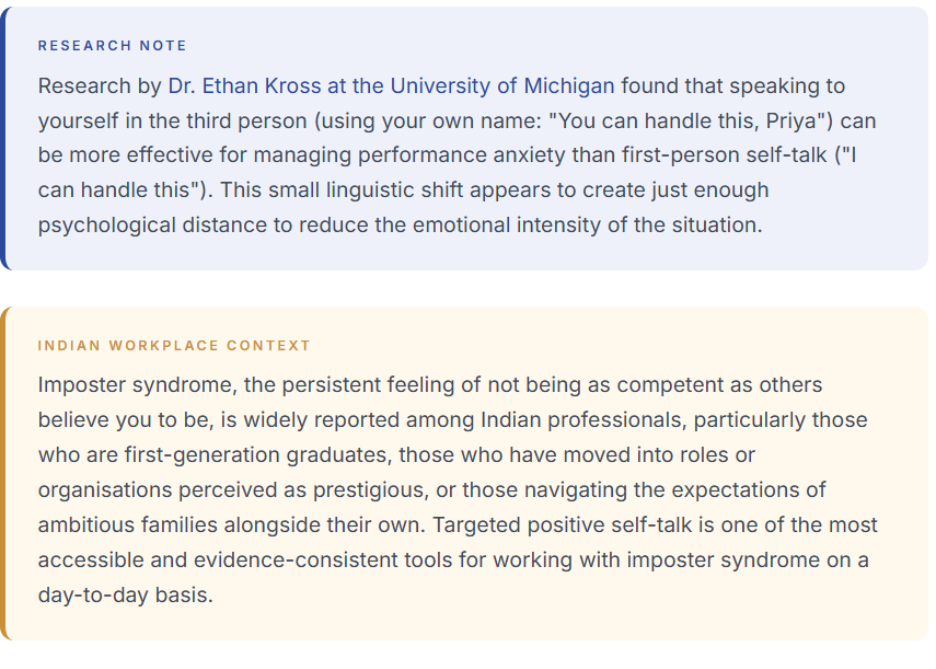Click the blue left border of research note
This screenshot has height=669, width=936.
click(3, 138)
